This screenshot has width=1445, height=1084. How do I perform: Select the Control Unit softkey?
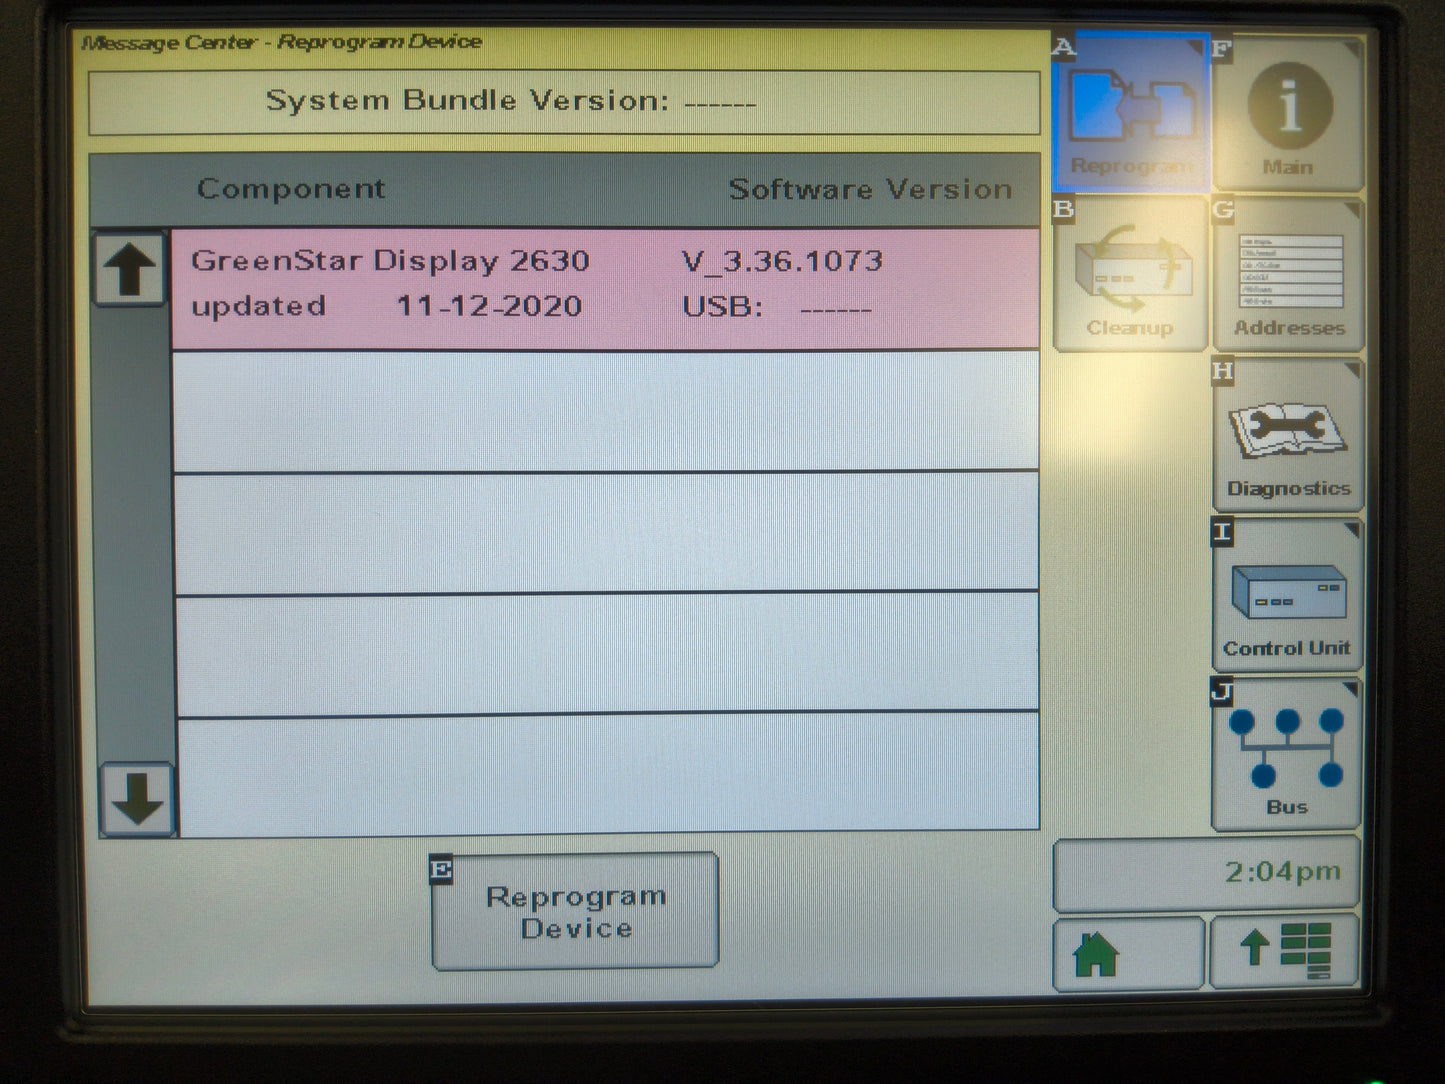[x=1288, y=597]
